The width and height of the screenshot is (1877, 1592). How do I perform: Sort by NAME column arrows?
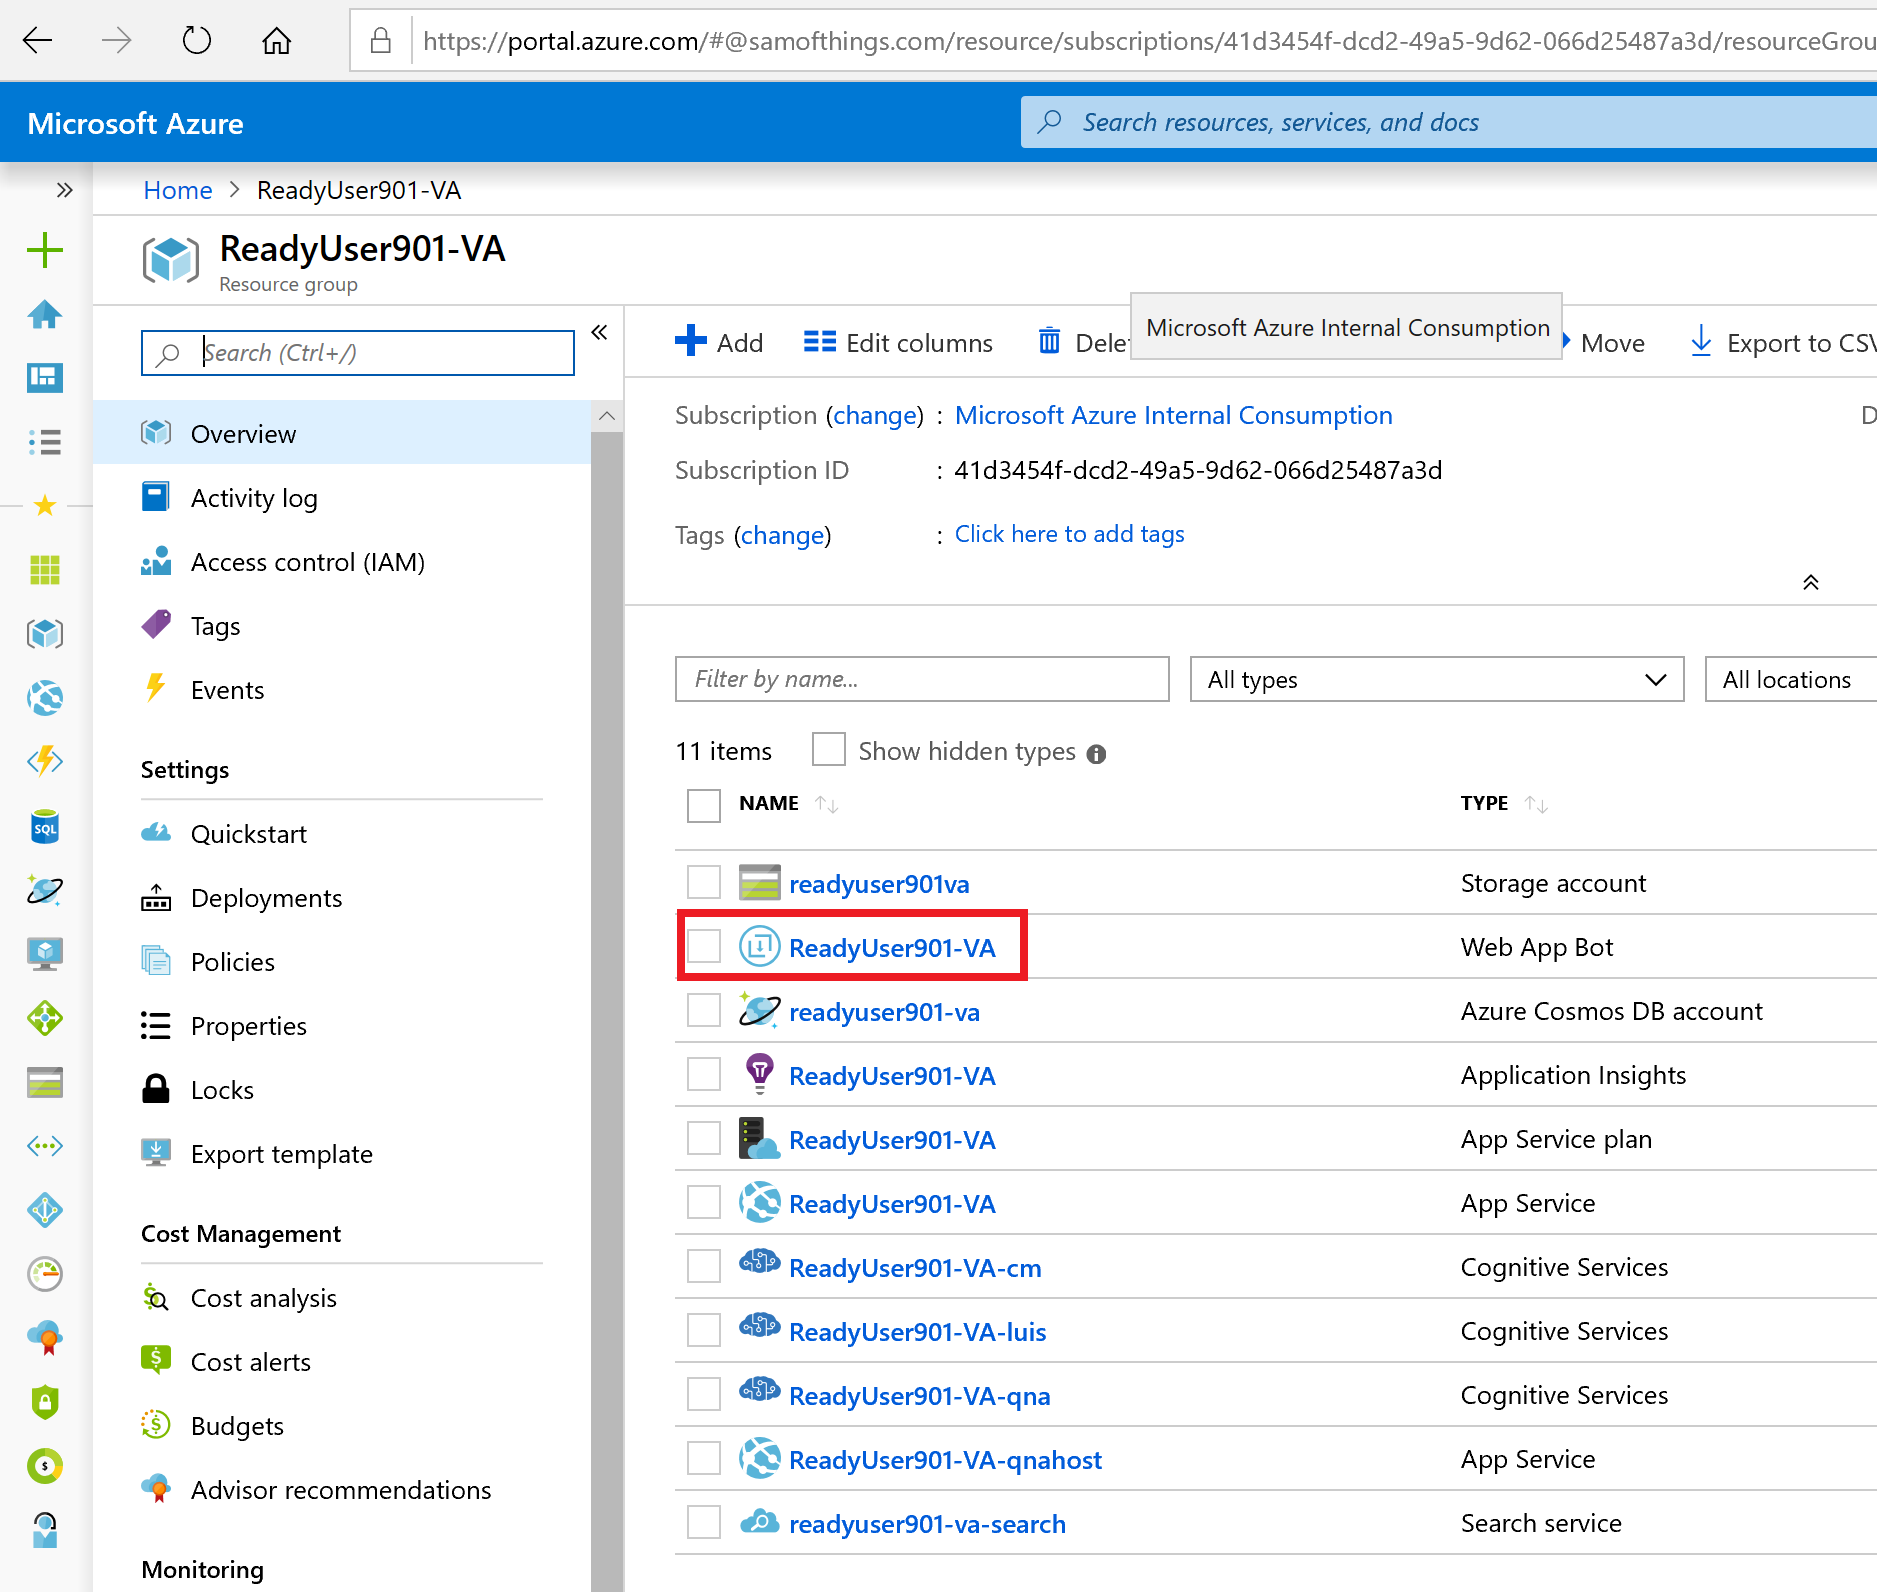click(x=827, y=804)
